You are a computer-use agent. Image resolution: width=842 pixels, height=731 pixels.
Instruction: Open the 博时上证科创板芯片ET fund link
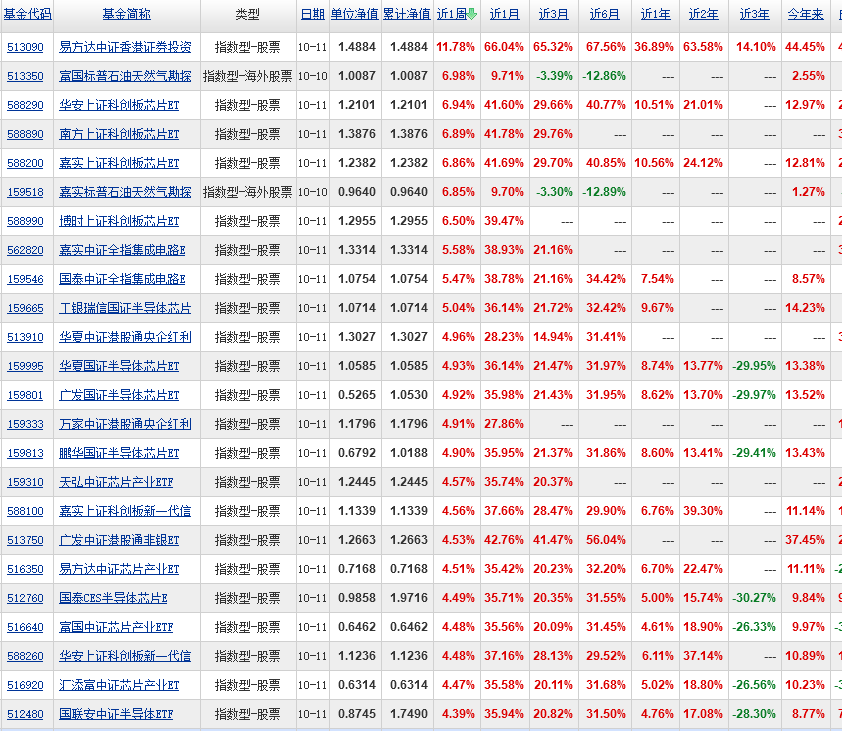point(119,221)
